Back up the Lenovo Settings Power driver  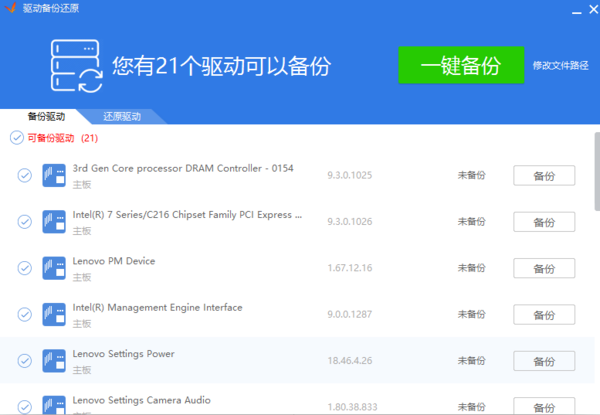point(544,361)
